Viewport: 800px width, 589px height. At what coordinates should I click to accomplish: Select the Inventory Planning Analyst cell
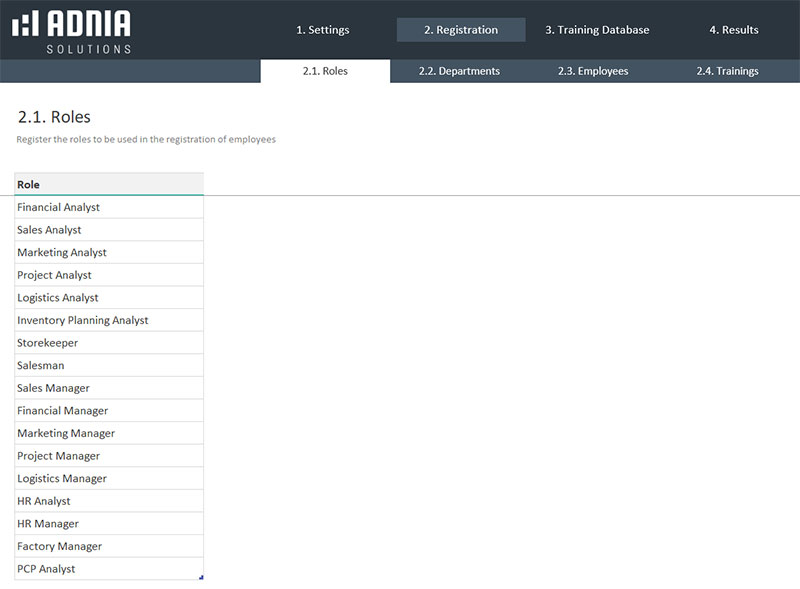coord(108,320)
